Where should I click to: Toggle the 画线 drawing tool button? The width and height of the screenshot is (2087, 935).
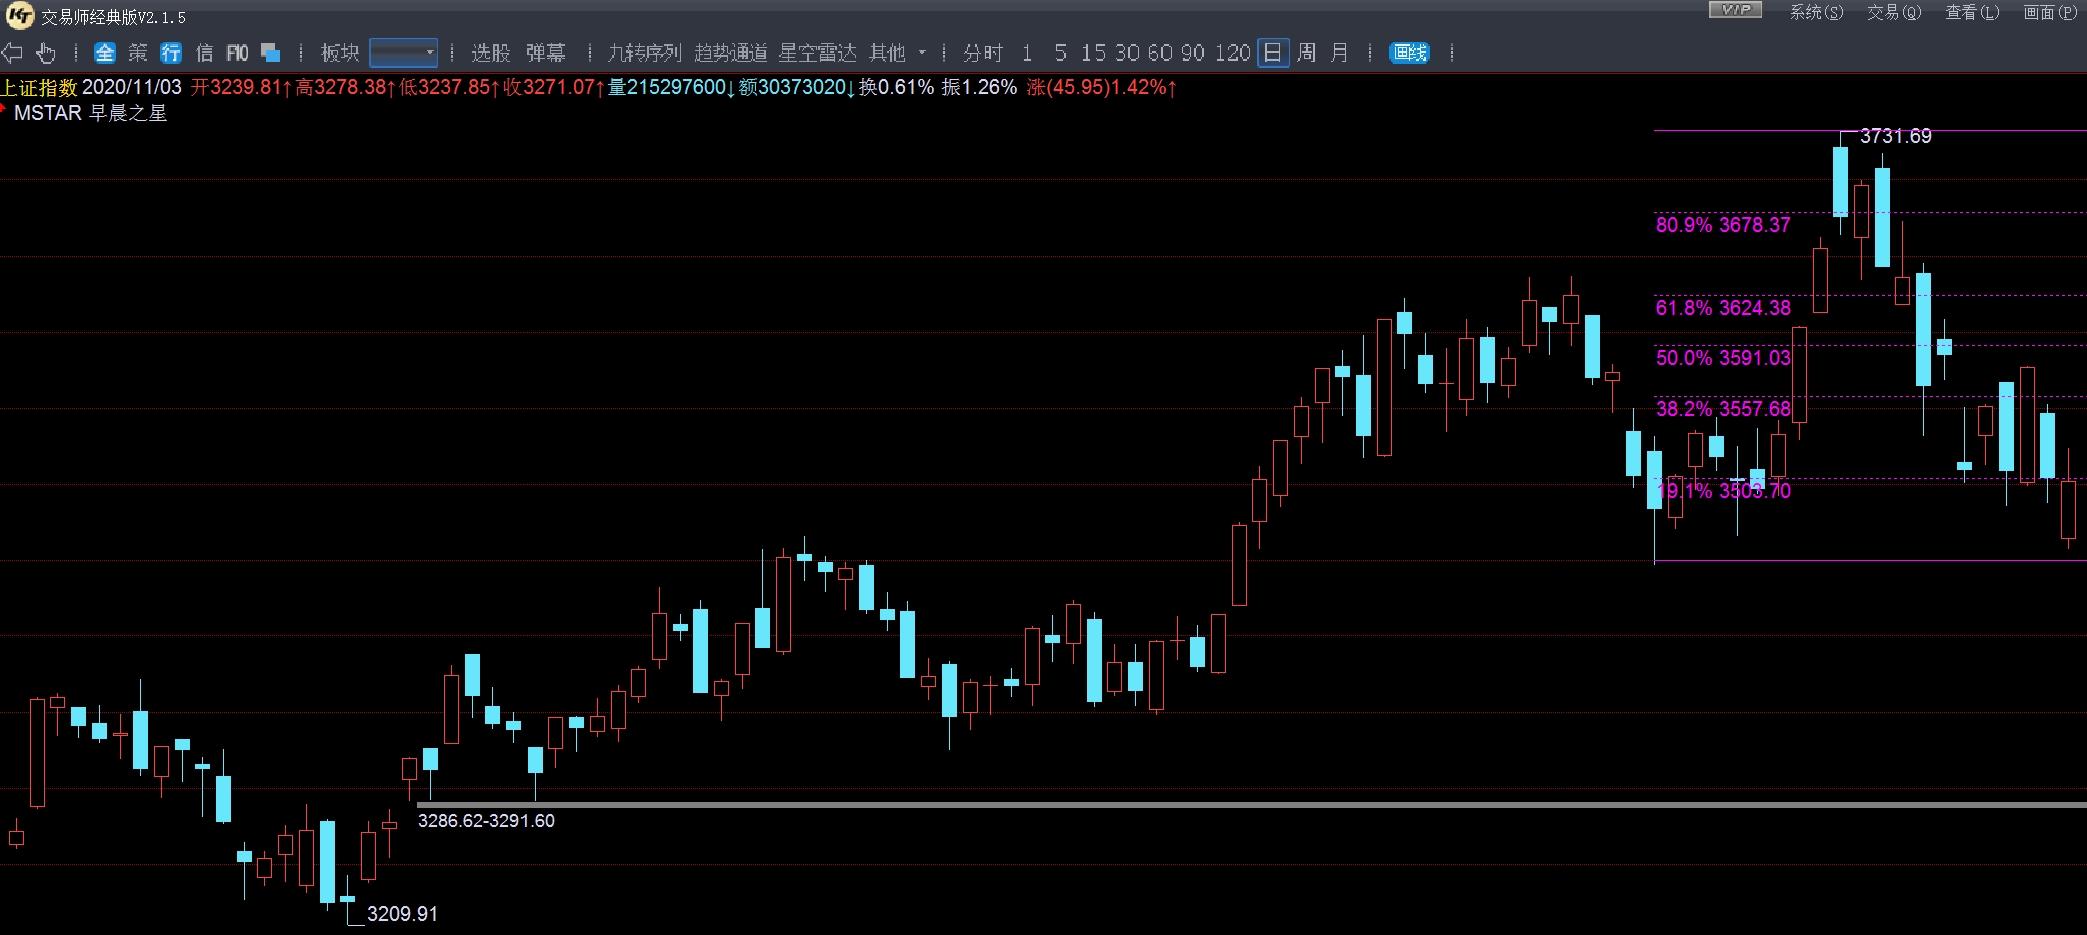pyautogui.click(x=1410, y=52)
